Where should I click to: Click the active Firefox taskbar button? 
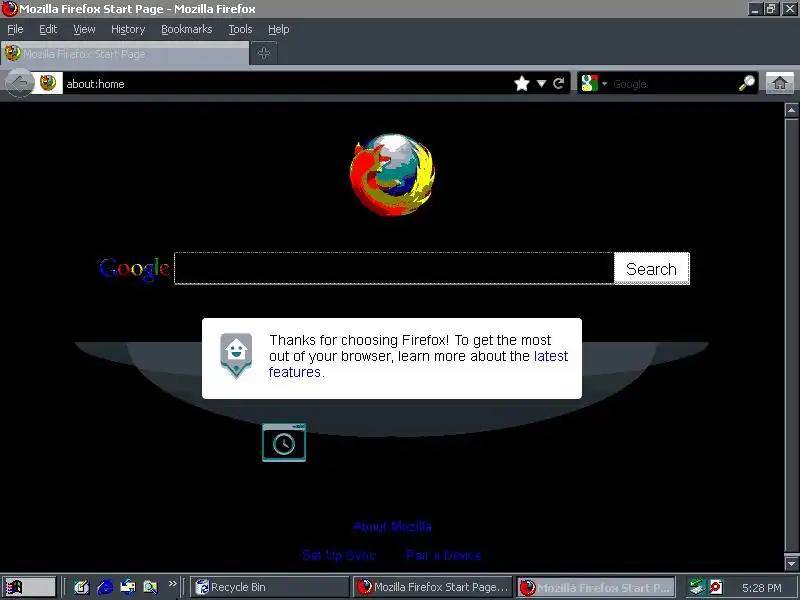pos(595,587)
